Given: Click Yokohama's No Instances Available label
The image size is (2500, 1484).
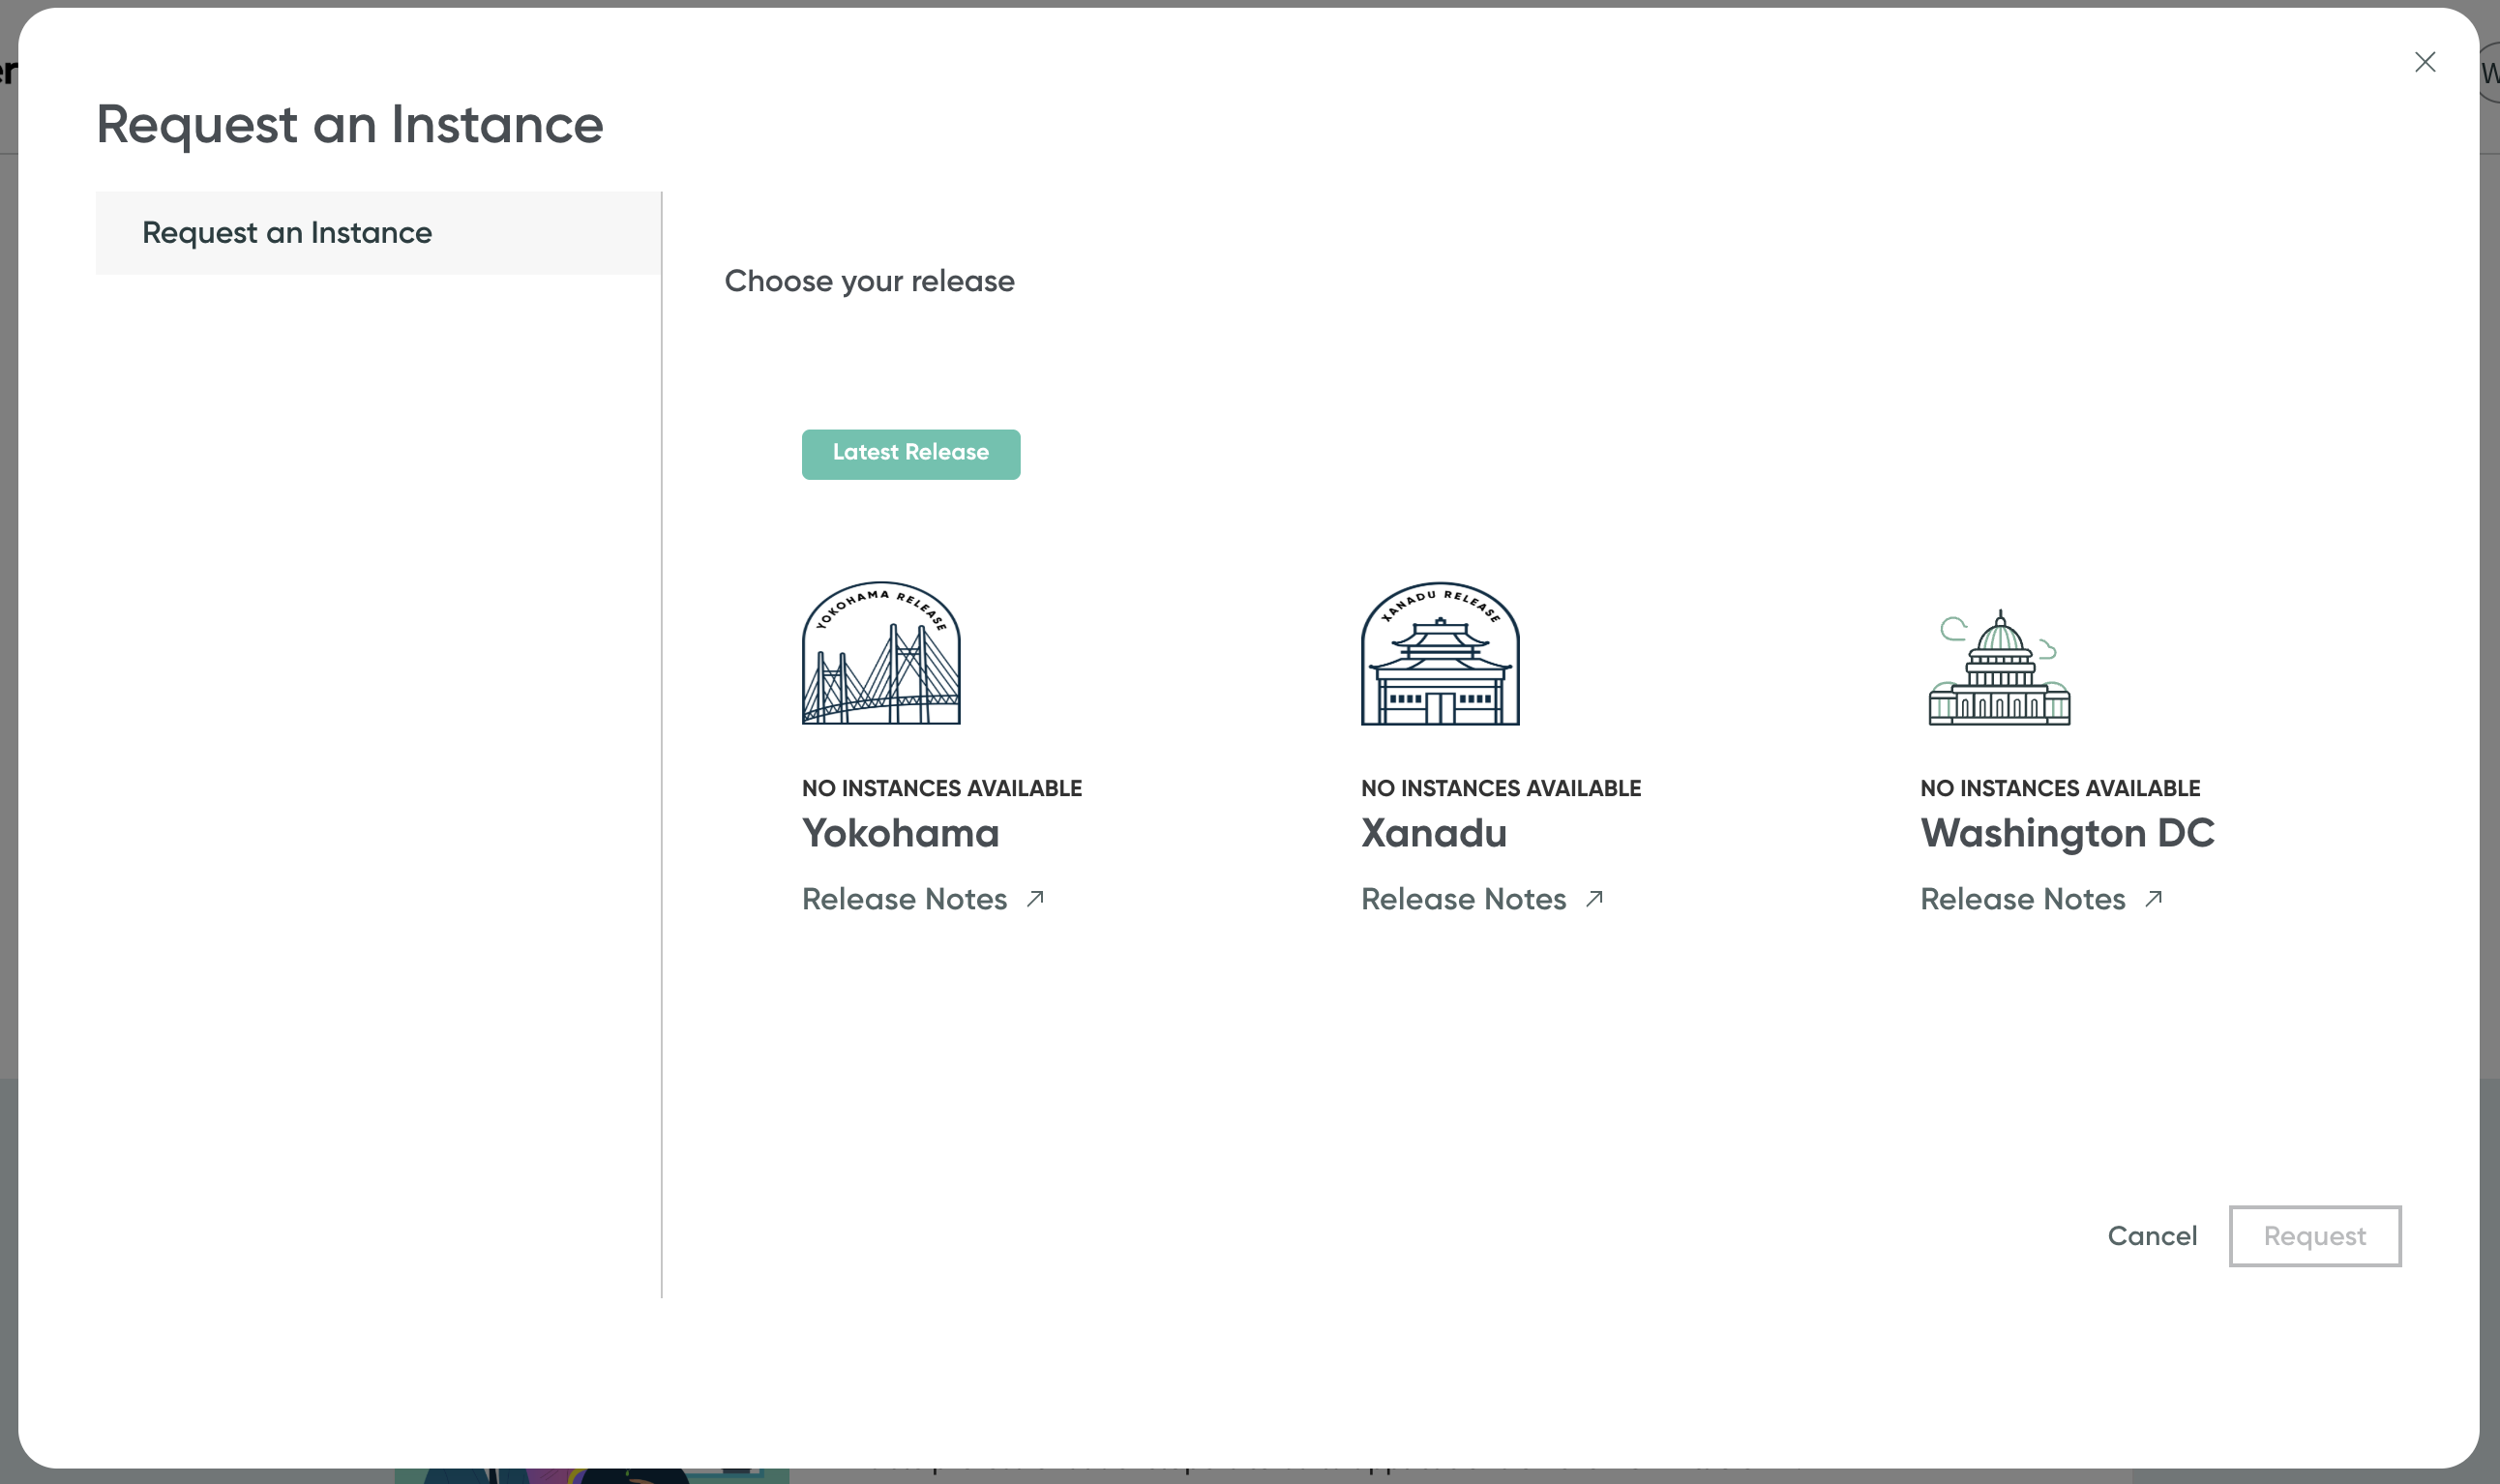Looking at the screenshot, I should (x=941, y=788).
